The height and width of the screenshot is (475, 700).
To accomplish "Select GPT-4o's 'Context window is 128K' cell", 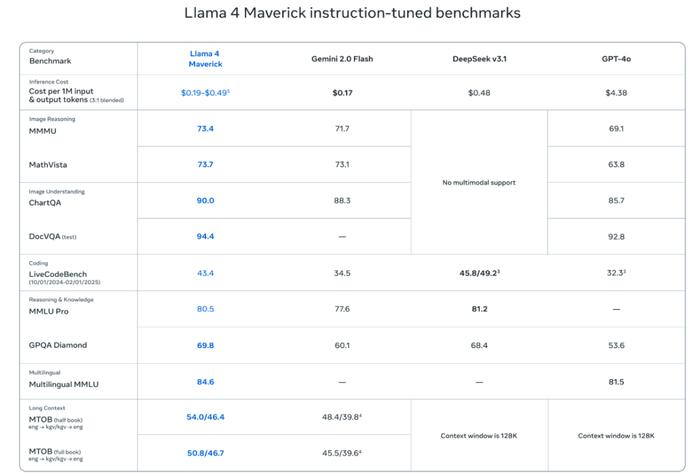I will click(616, 436).
